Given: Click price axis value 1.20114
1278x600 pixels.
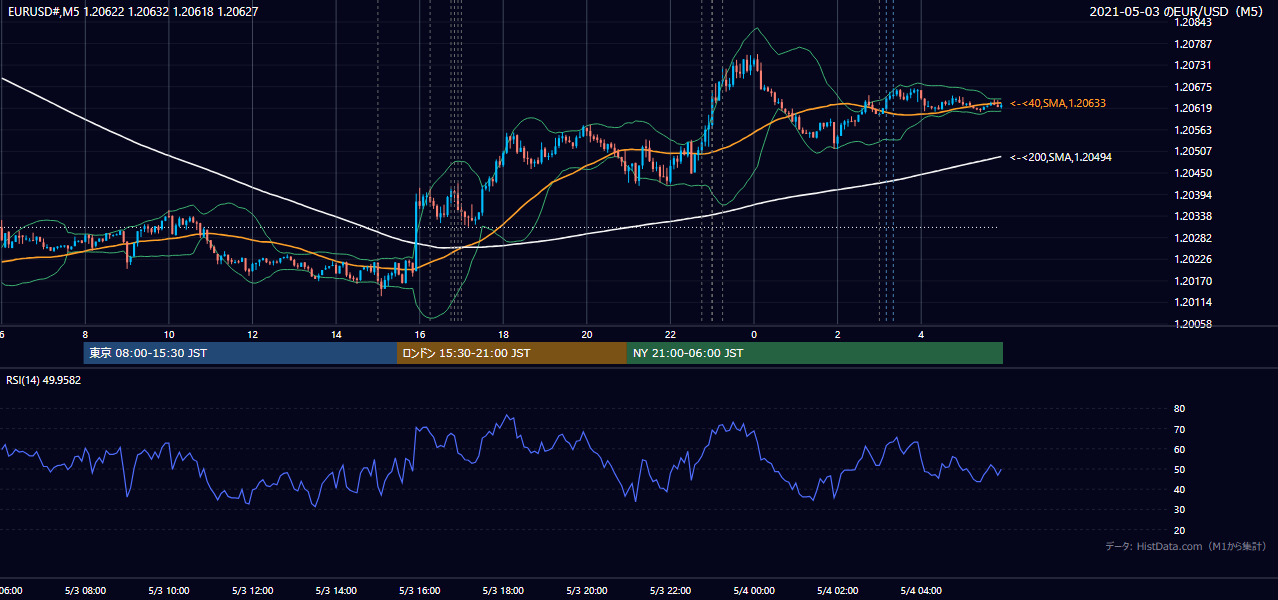Looking at the screenshot, I should point(1193,302).
